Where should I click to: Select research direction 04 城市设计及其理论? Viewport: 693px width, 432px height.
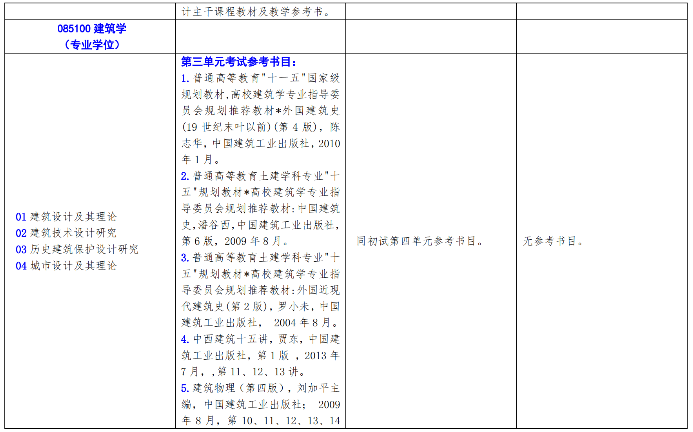(66, 265)
